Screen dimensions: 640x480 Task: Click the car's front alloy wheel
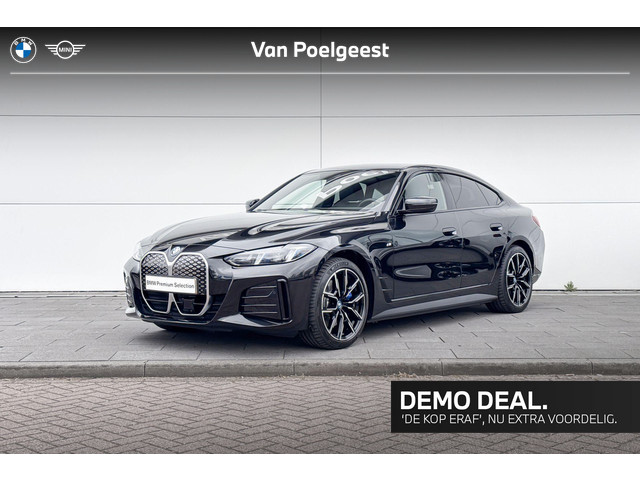coord(337,304)
